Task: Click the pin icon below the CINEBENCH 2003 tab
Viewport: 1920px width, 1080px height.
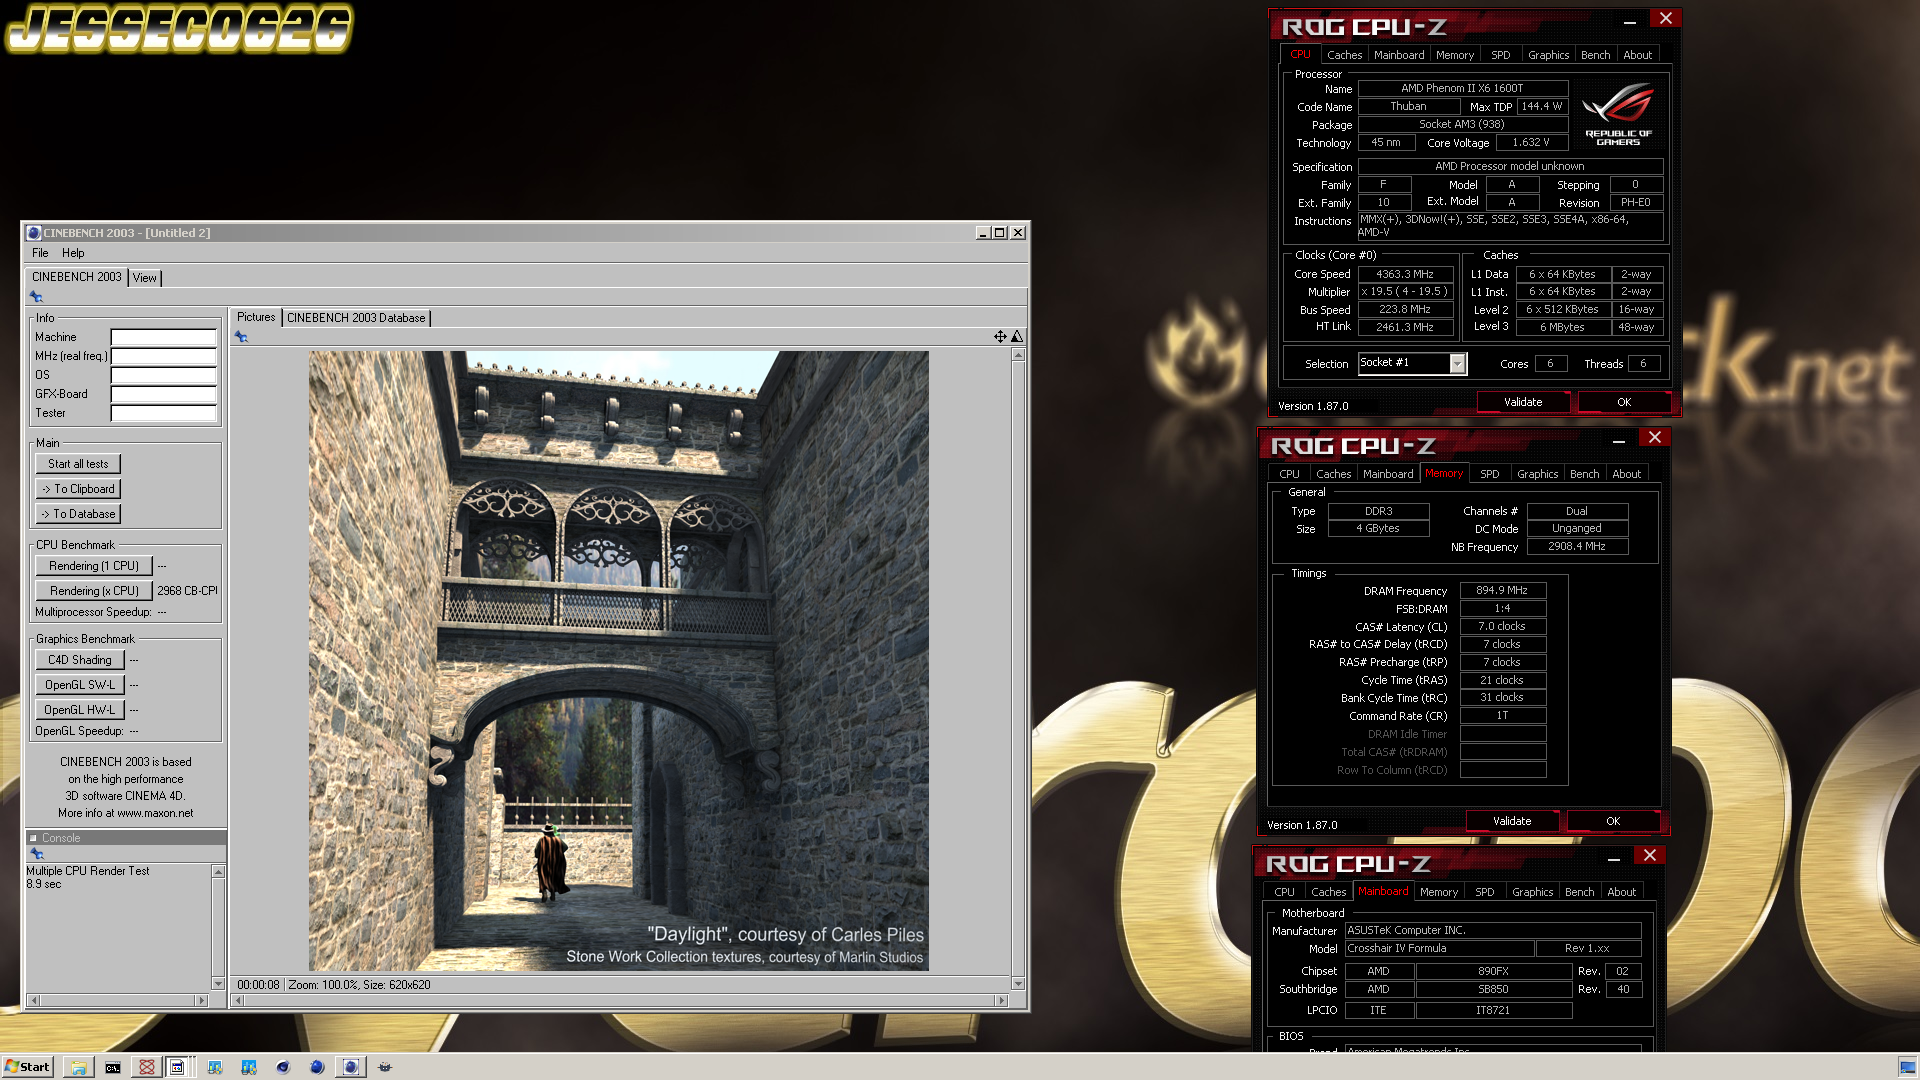Action: coord(36,296)
